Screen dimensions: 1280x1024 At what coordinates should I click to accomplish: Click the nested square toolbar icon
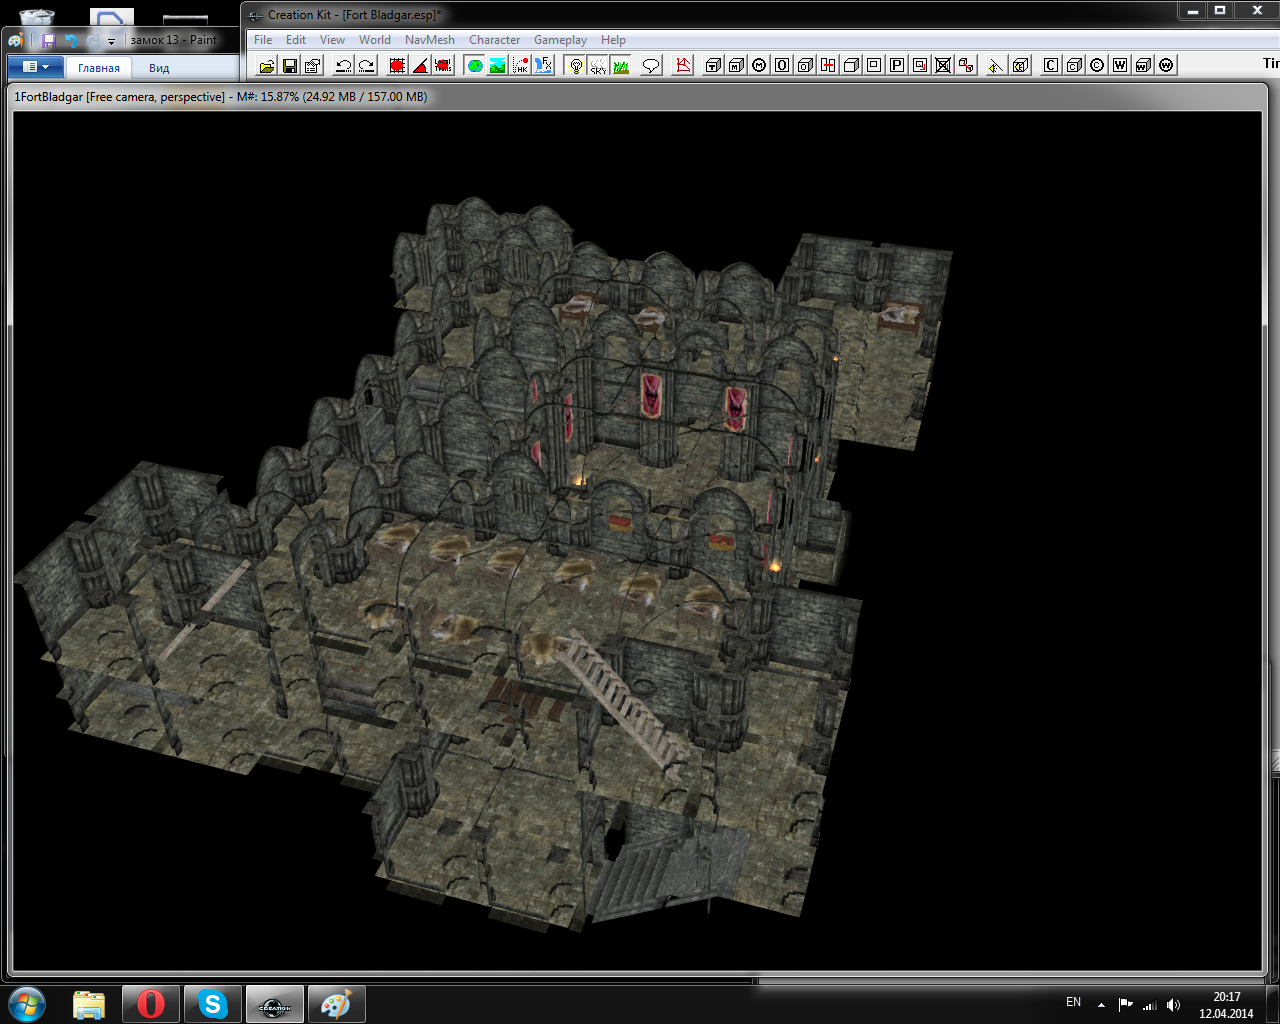coord(874,65)
